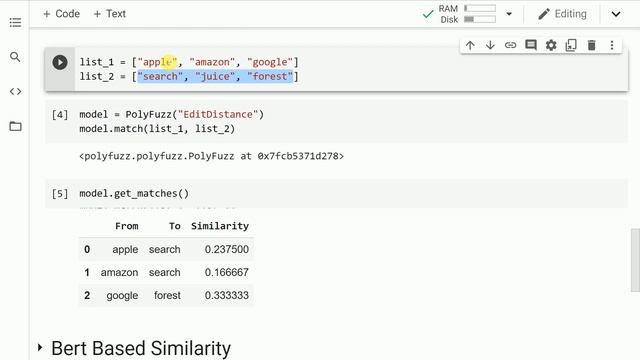This screenshot has width=640, height=360.
Task: Click the RAM usage bar
Action: pos(480,8)
